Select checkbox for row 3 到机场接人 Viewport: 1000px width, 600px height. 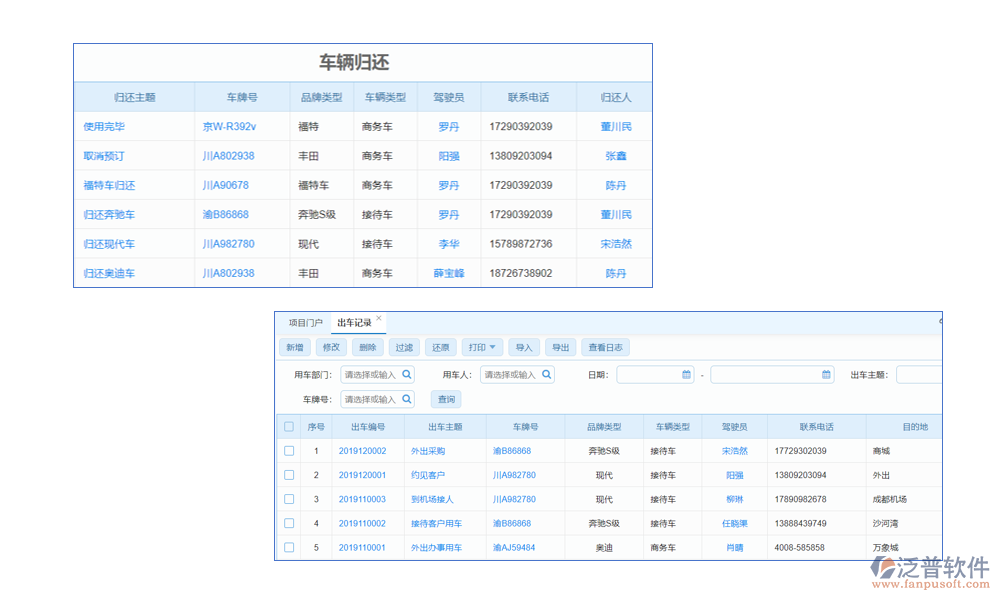(x=289, y=499)
